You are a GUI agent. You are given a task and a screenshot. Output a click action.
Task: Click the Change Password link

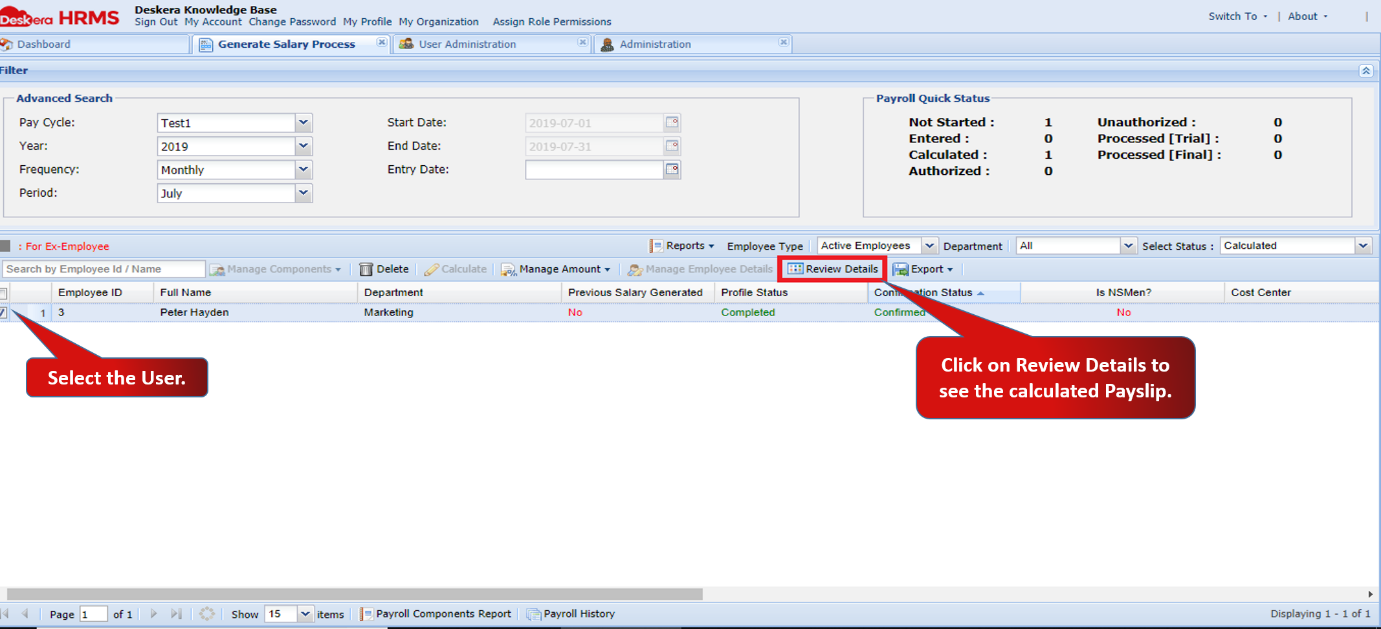pyautogui.click(x=292, y=22)
